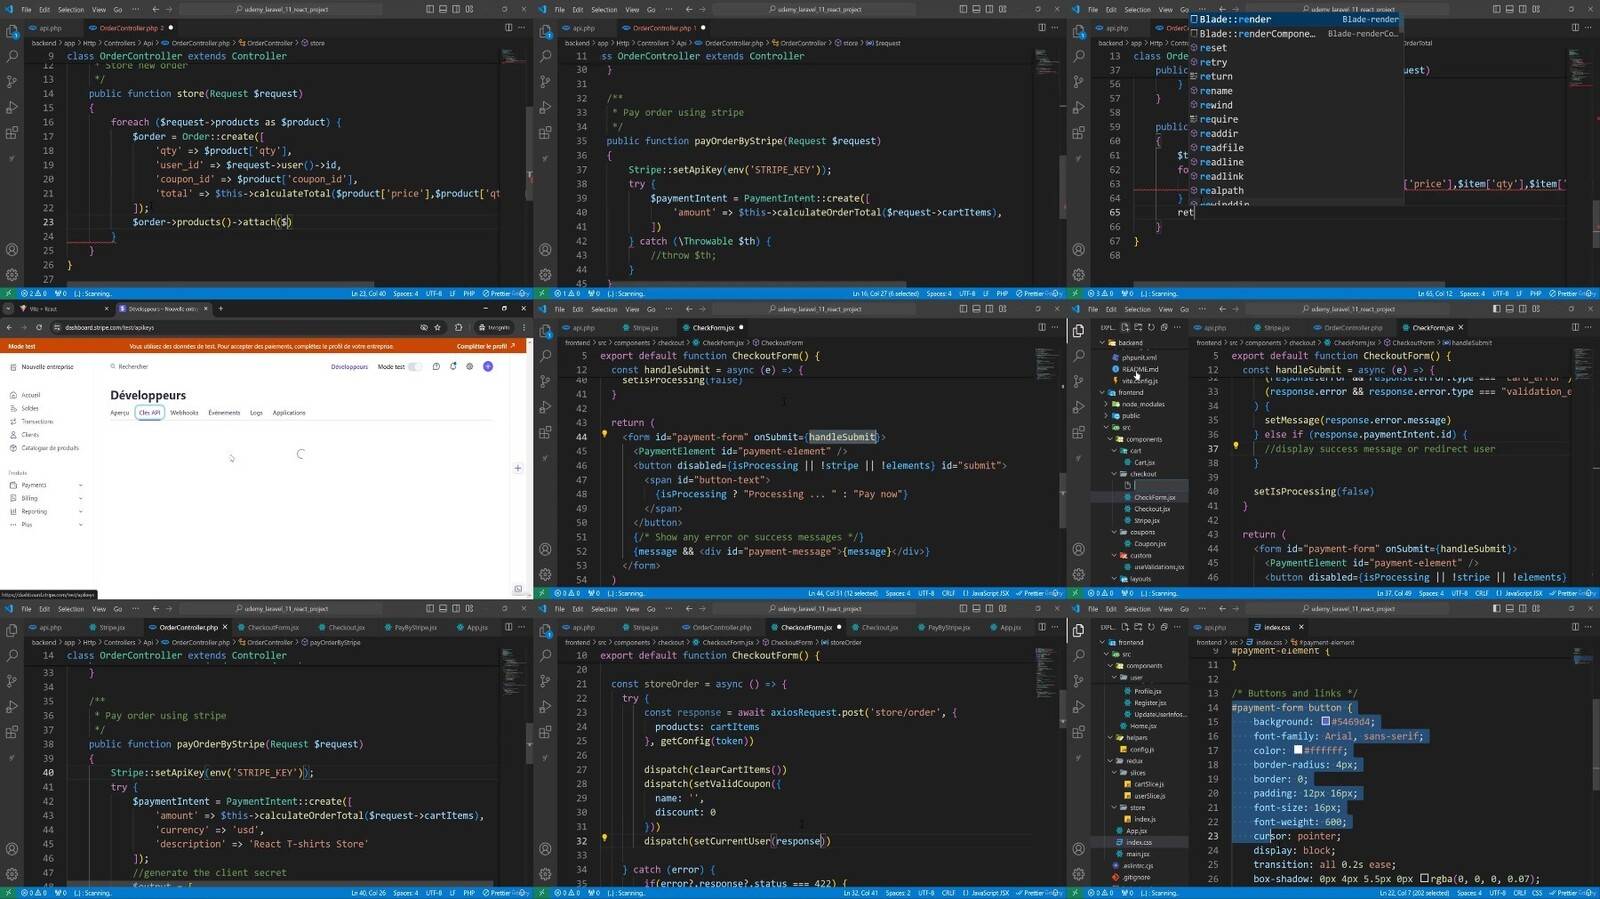Viewport: 1600px width, 899px height.
Task: Choose 'require' in the autocomplete suggestion list
Action: click(x=1295, y=119)
